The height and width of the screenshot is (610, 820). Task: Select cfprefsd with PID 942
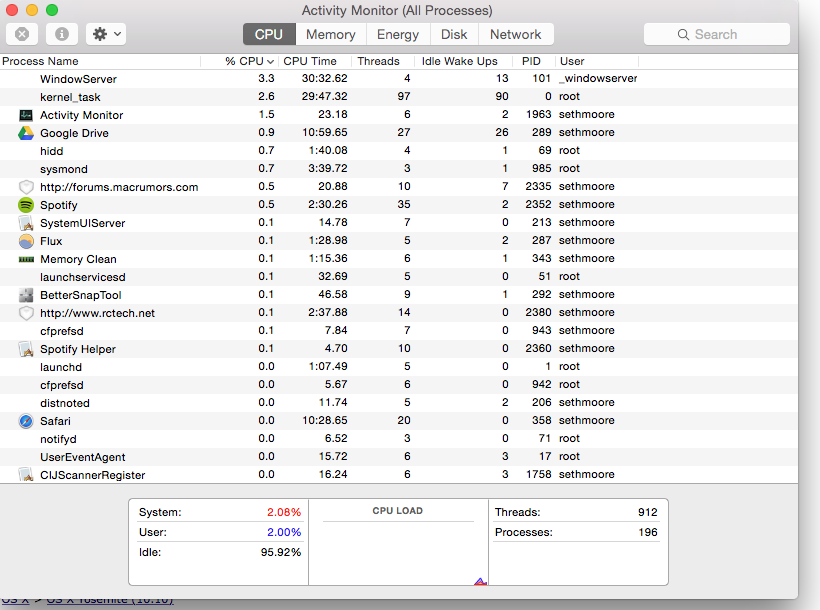[398, 385]
